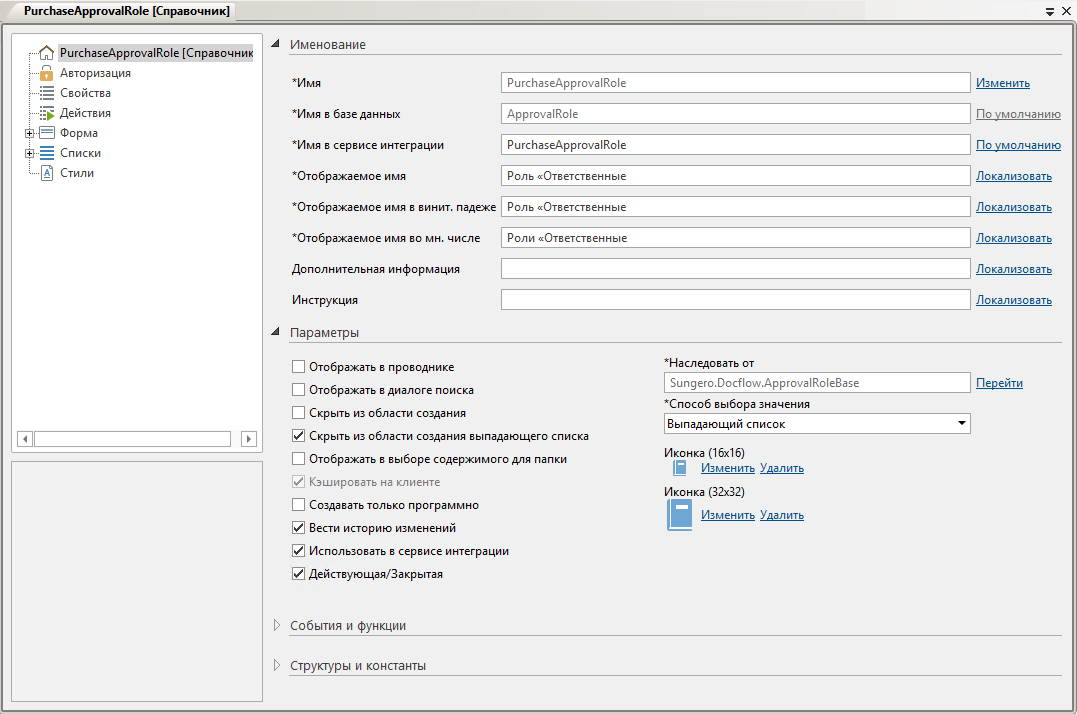Uncheck Вести историю изменений
Image resolution: width=1077 pixels, height=714 pixels.
pos(298,528)
